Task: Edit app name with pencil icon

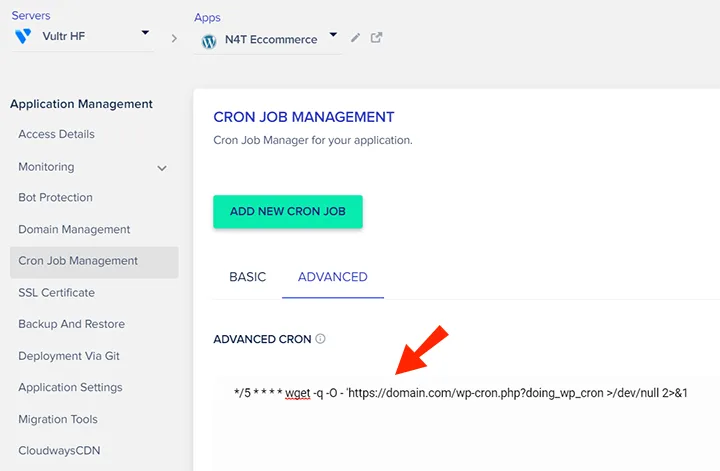Action: 355,38
